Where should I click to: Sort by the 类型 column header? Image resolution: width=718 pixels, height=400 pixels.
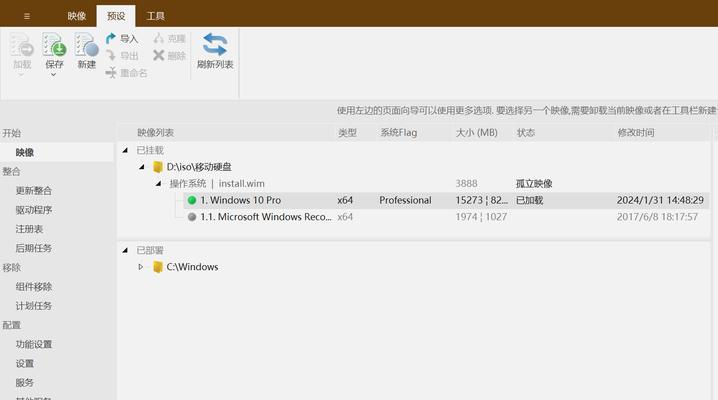click(x=347, y=133)
